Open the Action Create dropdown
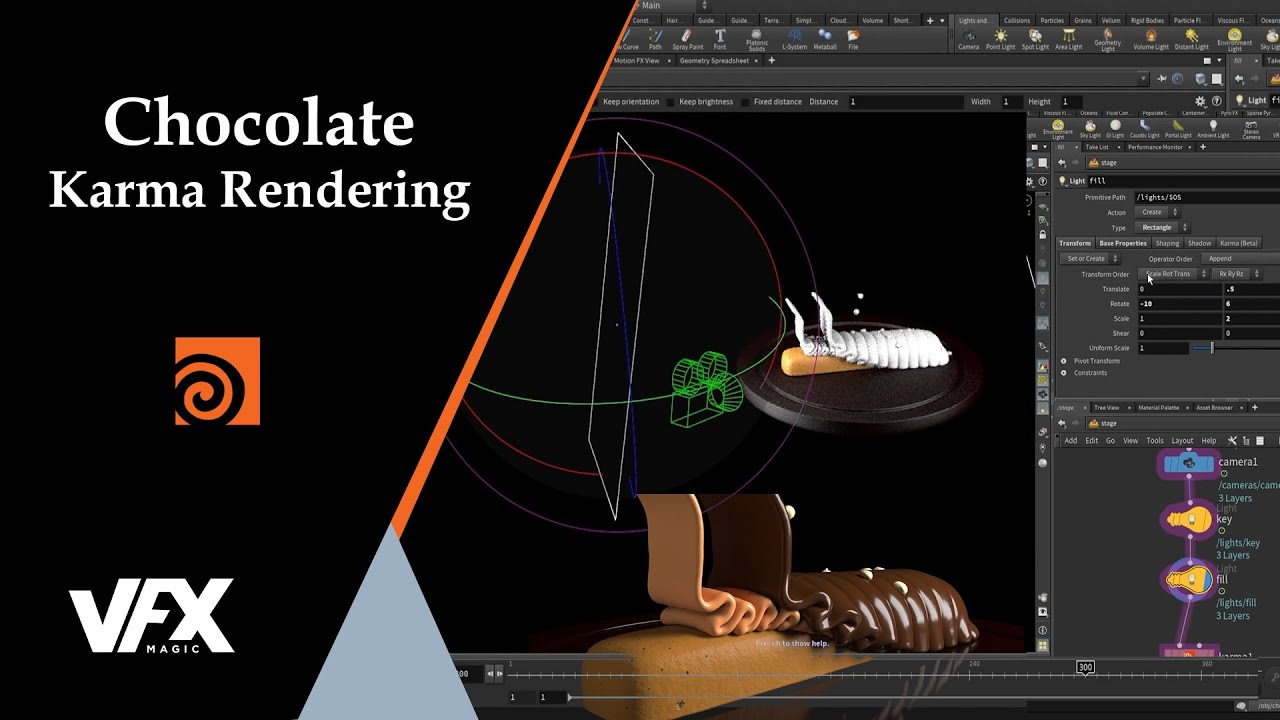The height and width of the screenshot is (720, 1280). (x=1159, y=212)
